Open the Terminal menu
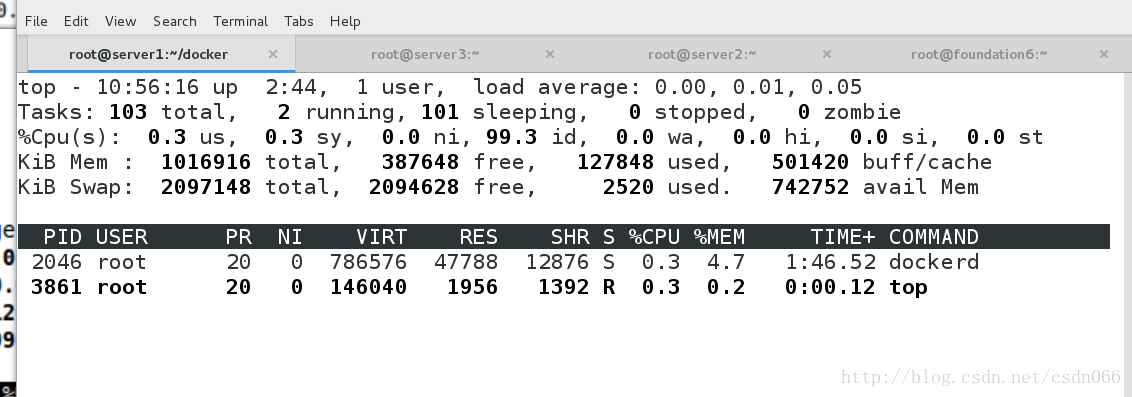Screen dimensions: 1132x397 (240, 21)
